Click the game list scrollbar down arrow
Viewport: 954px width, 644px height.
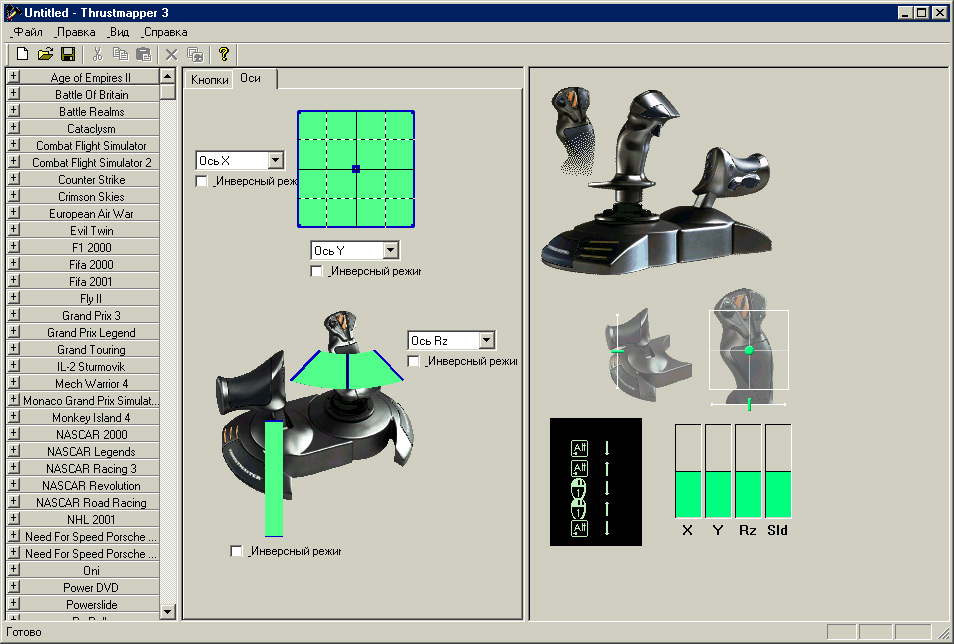[168, 609]
